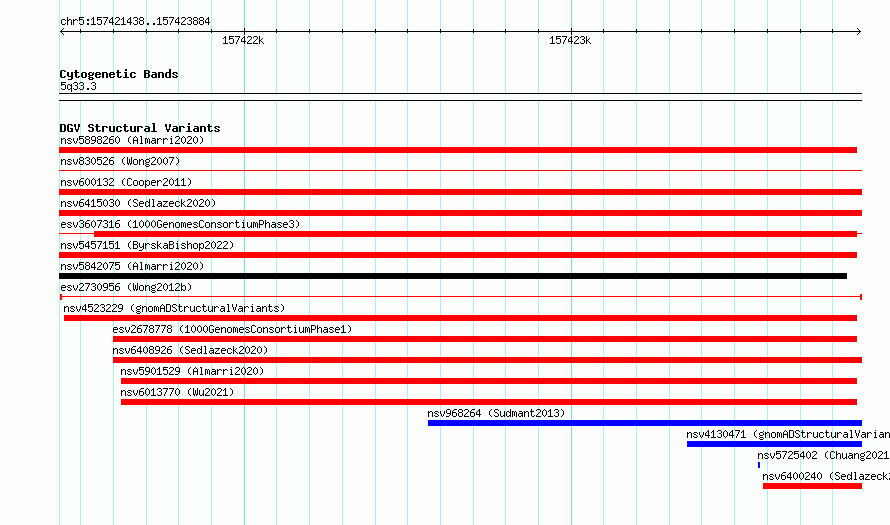Open the nsv830526 (Wong2007) variant label
Viewport: 890px width, 525px height.
point(120,161)
